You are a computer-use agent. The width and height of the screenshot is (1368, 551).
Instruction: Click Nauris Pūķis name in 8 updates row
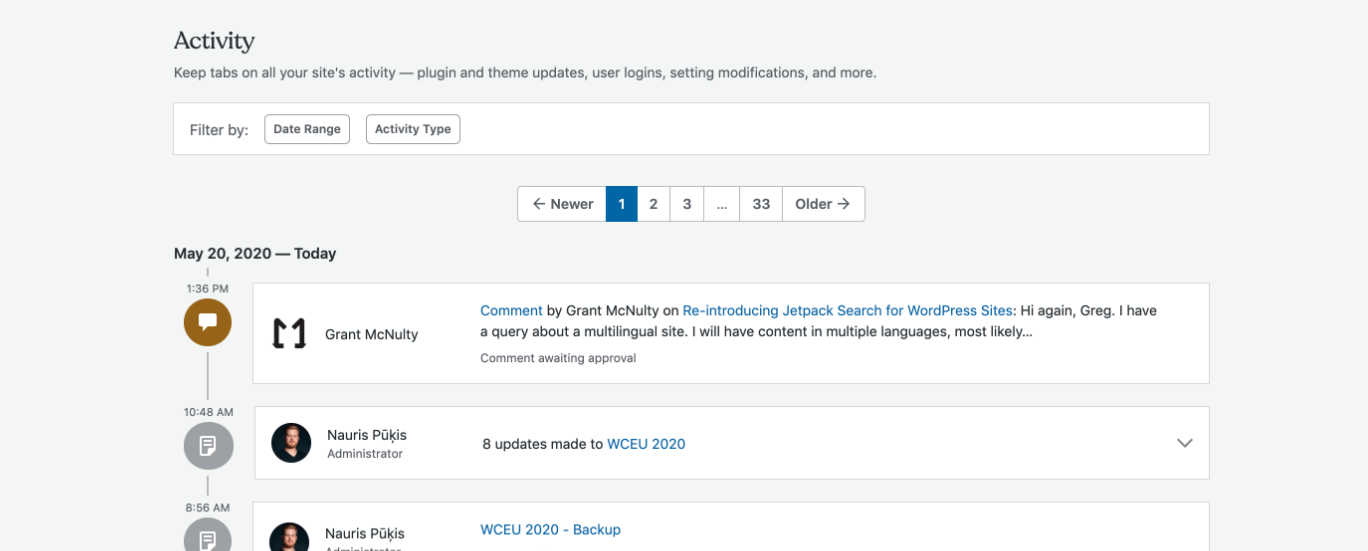[367, 435]
